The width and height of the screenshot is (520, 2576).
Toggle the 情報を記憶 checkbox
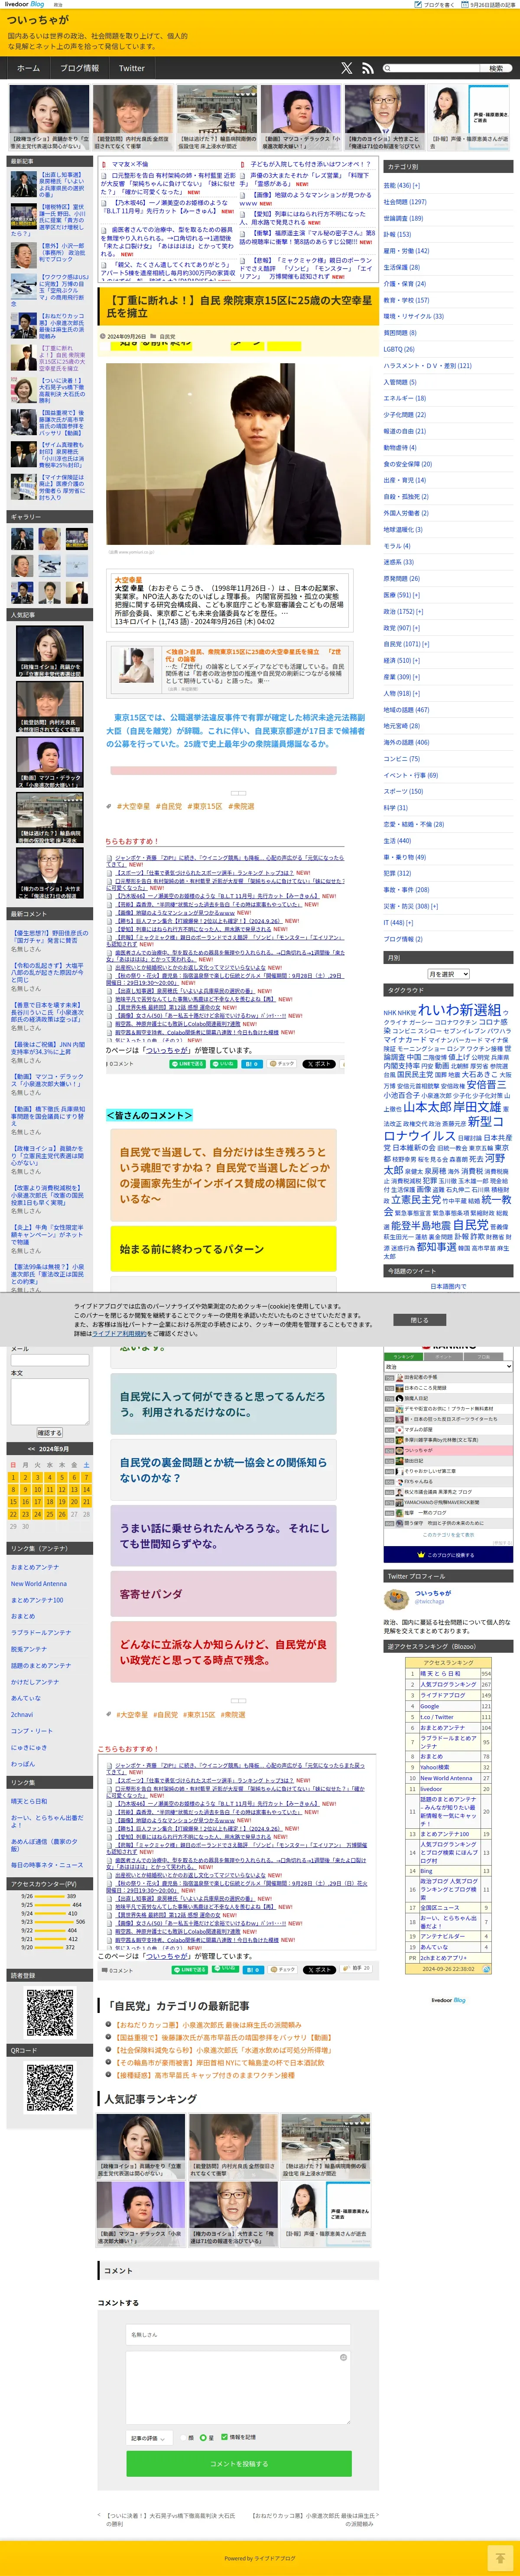point(224,2437)
